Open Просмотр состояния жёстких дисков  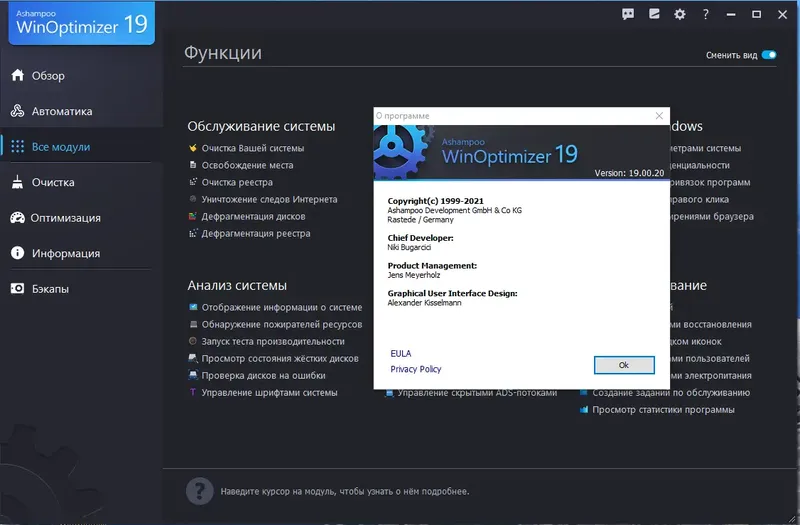[280, 359]
